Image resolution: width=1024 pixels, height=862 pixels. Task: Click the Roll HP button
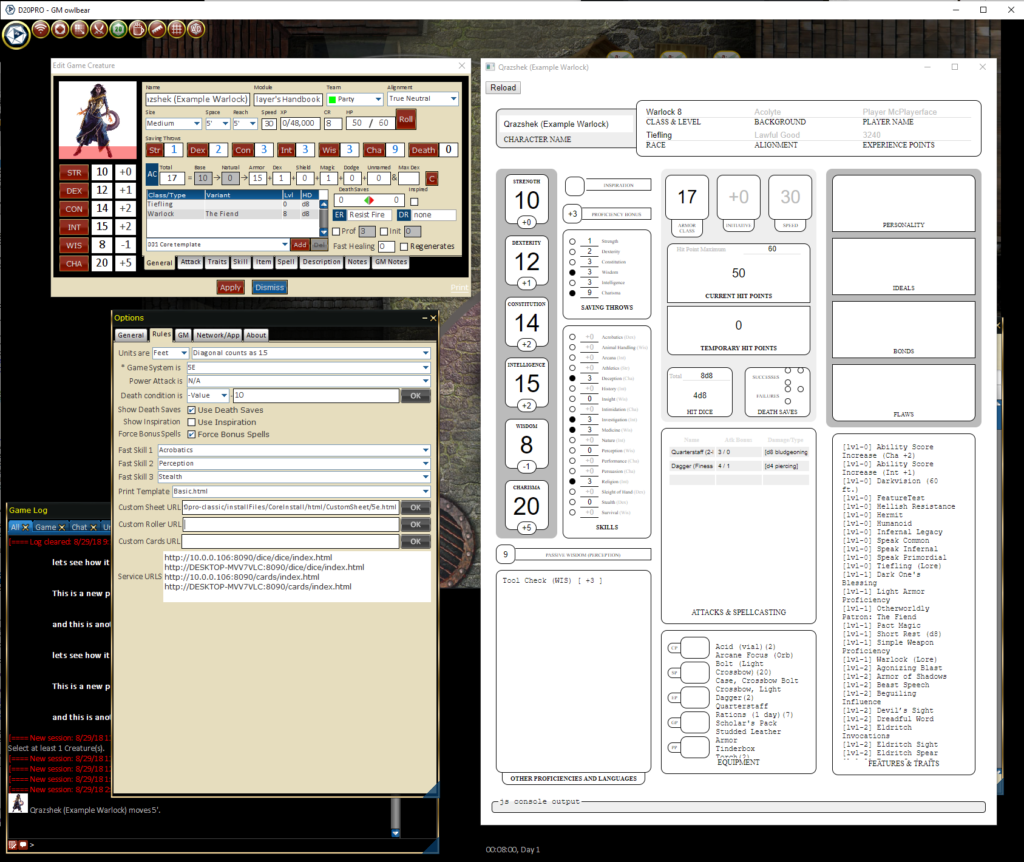[x=406, y=120]
